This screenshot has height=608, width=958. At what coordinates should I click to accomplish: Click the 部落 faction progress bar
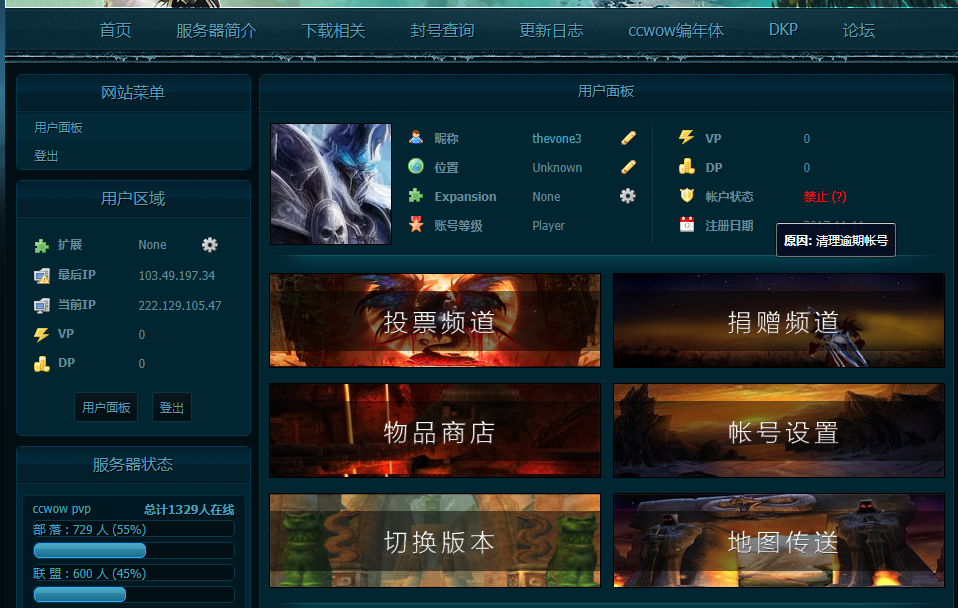click(x=89, y=550)
